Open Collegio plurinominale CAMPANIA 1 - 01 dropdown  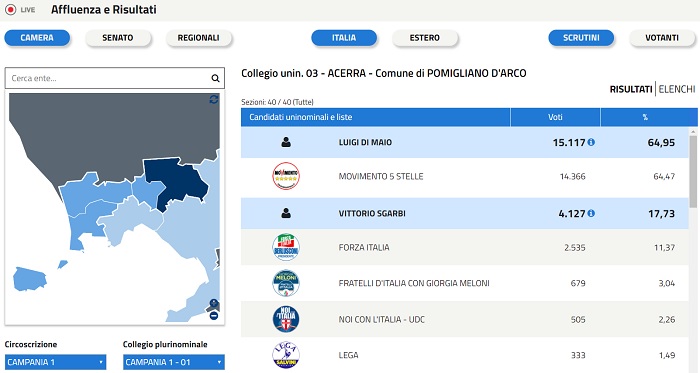pos(174,362)
